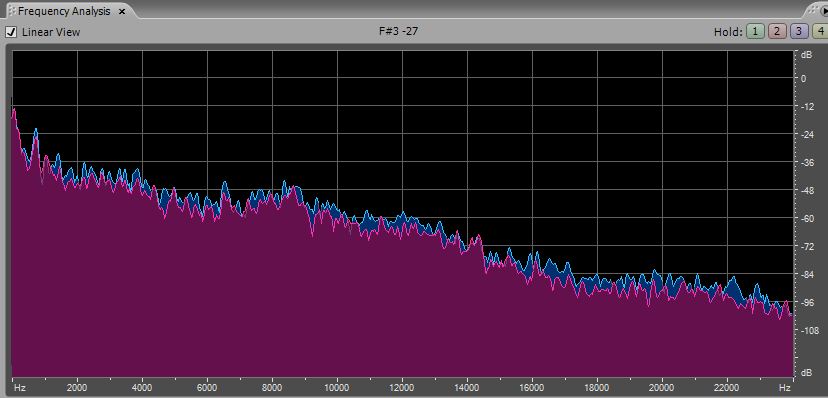Click Hold button 2

777,32
